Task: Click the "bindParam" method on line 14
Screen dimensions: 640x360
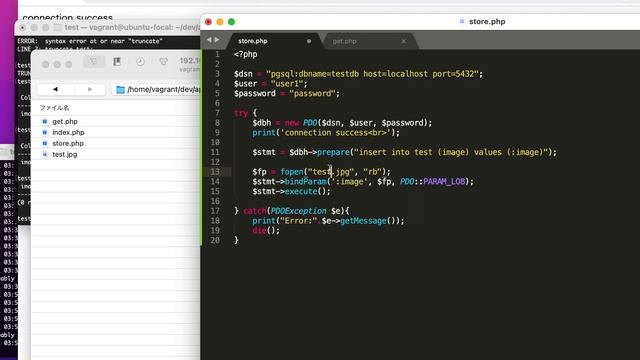Action: coord(305,182)
